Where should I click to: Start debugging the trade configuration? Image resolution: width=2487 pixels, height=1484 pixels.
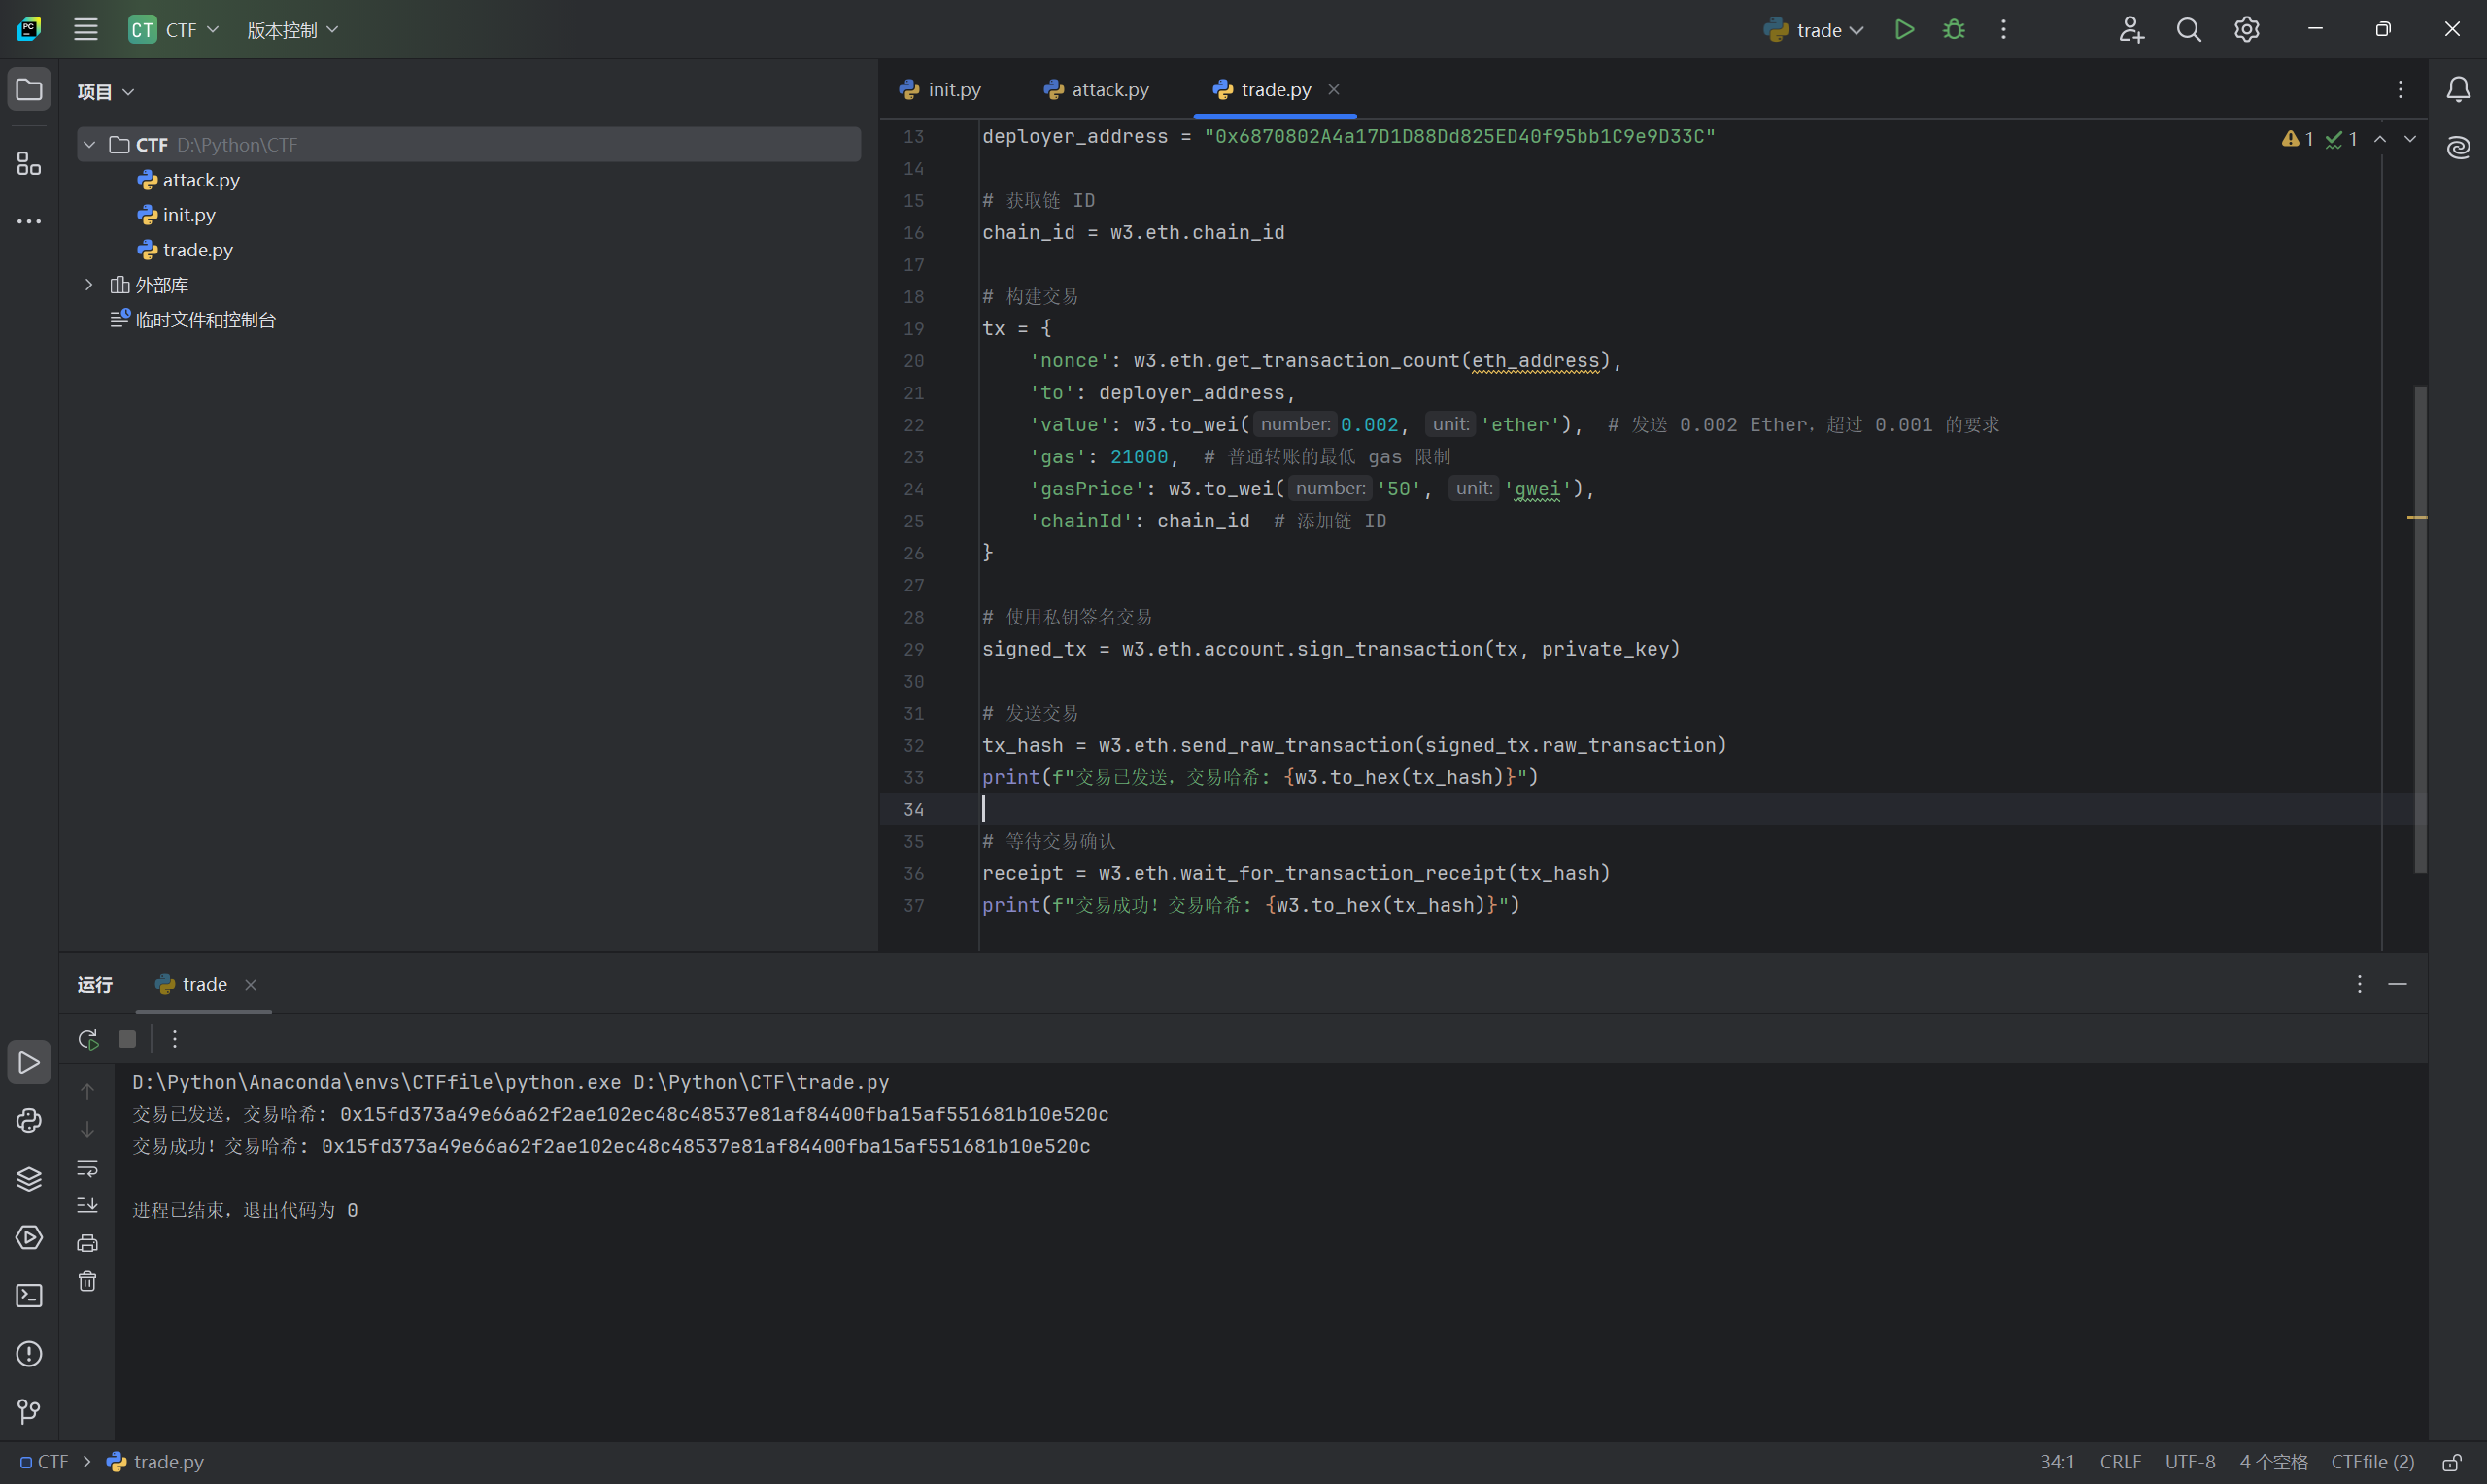pos(1953,29)
